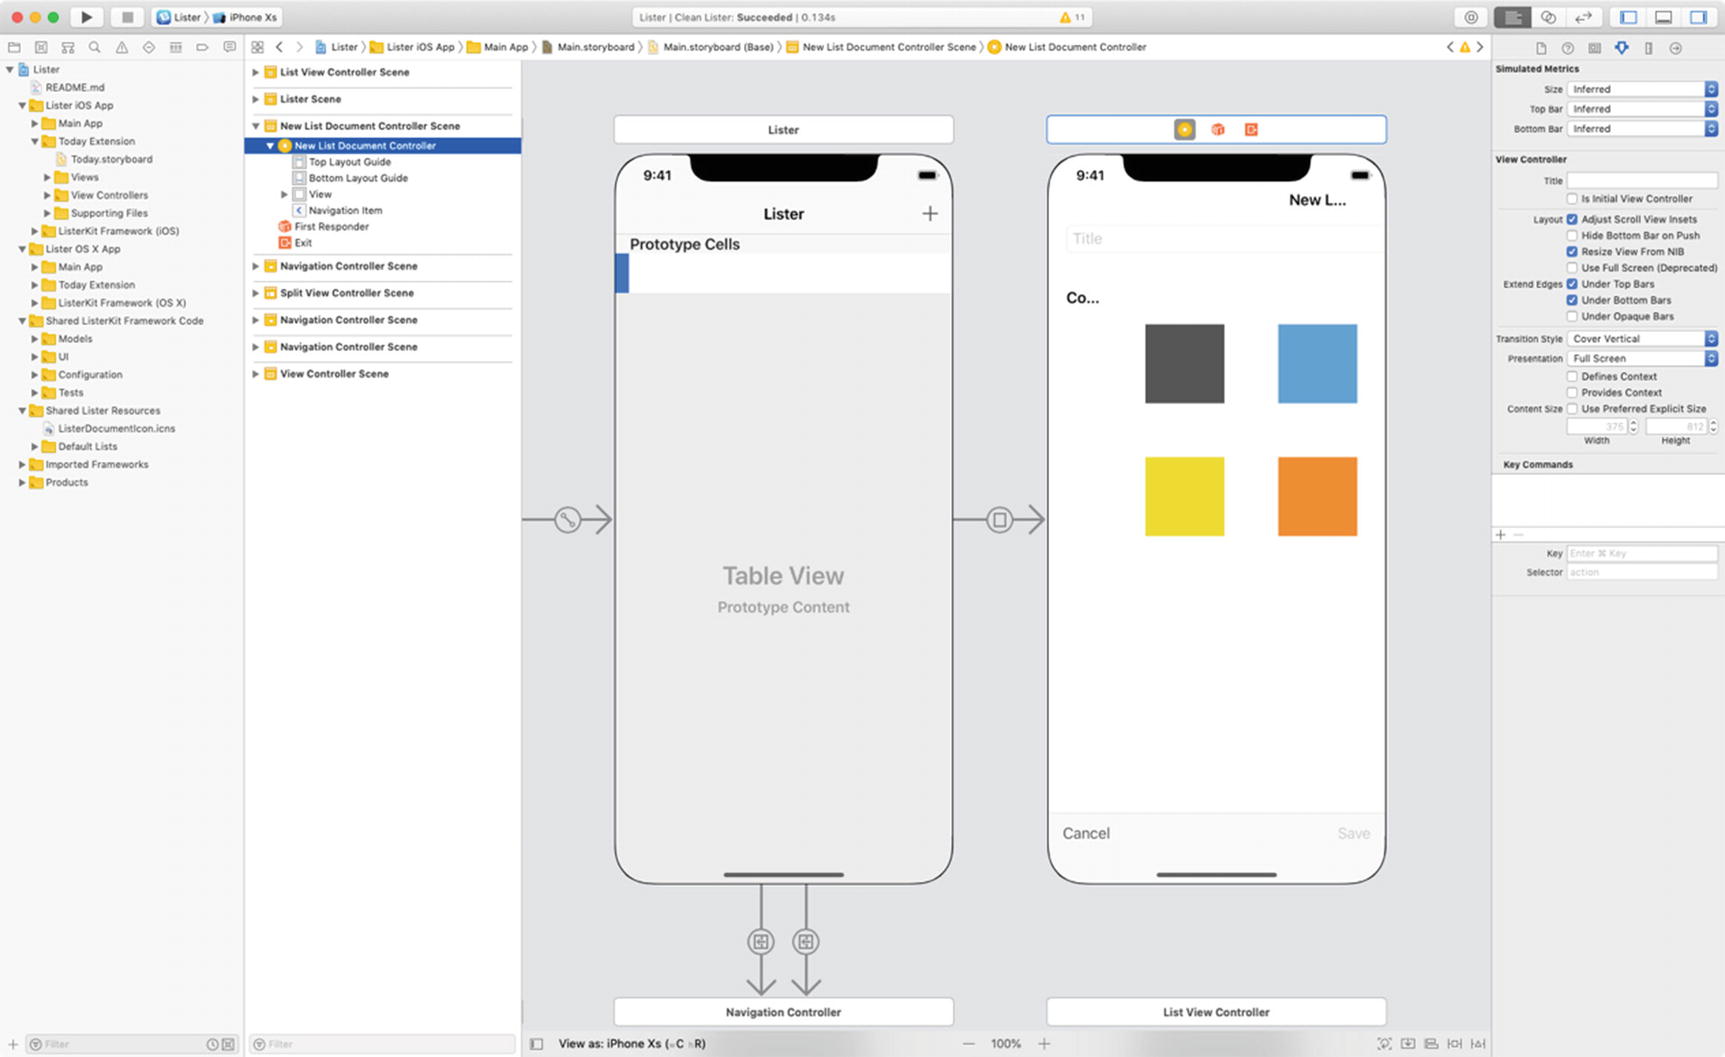
Task: Open the related items grid menu
Action: [257, 47]
